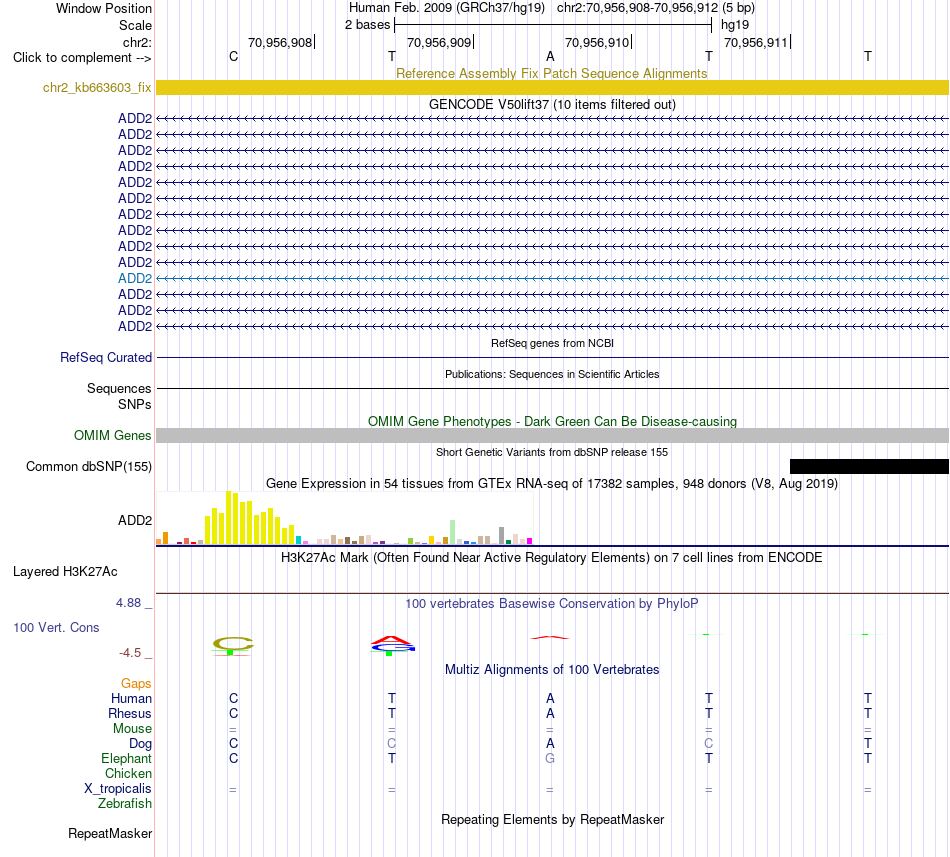This screenshot has width=950, height=857.
Task: Click position label 70,956,909 in ruler
Action: (x=439, y=42)
